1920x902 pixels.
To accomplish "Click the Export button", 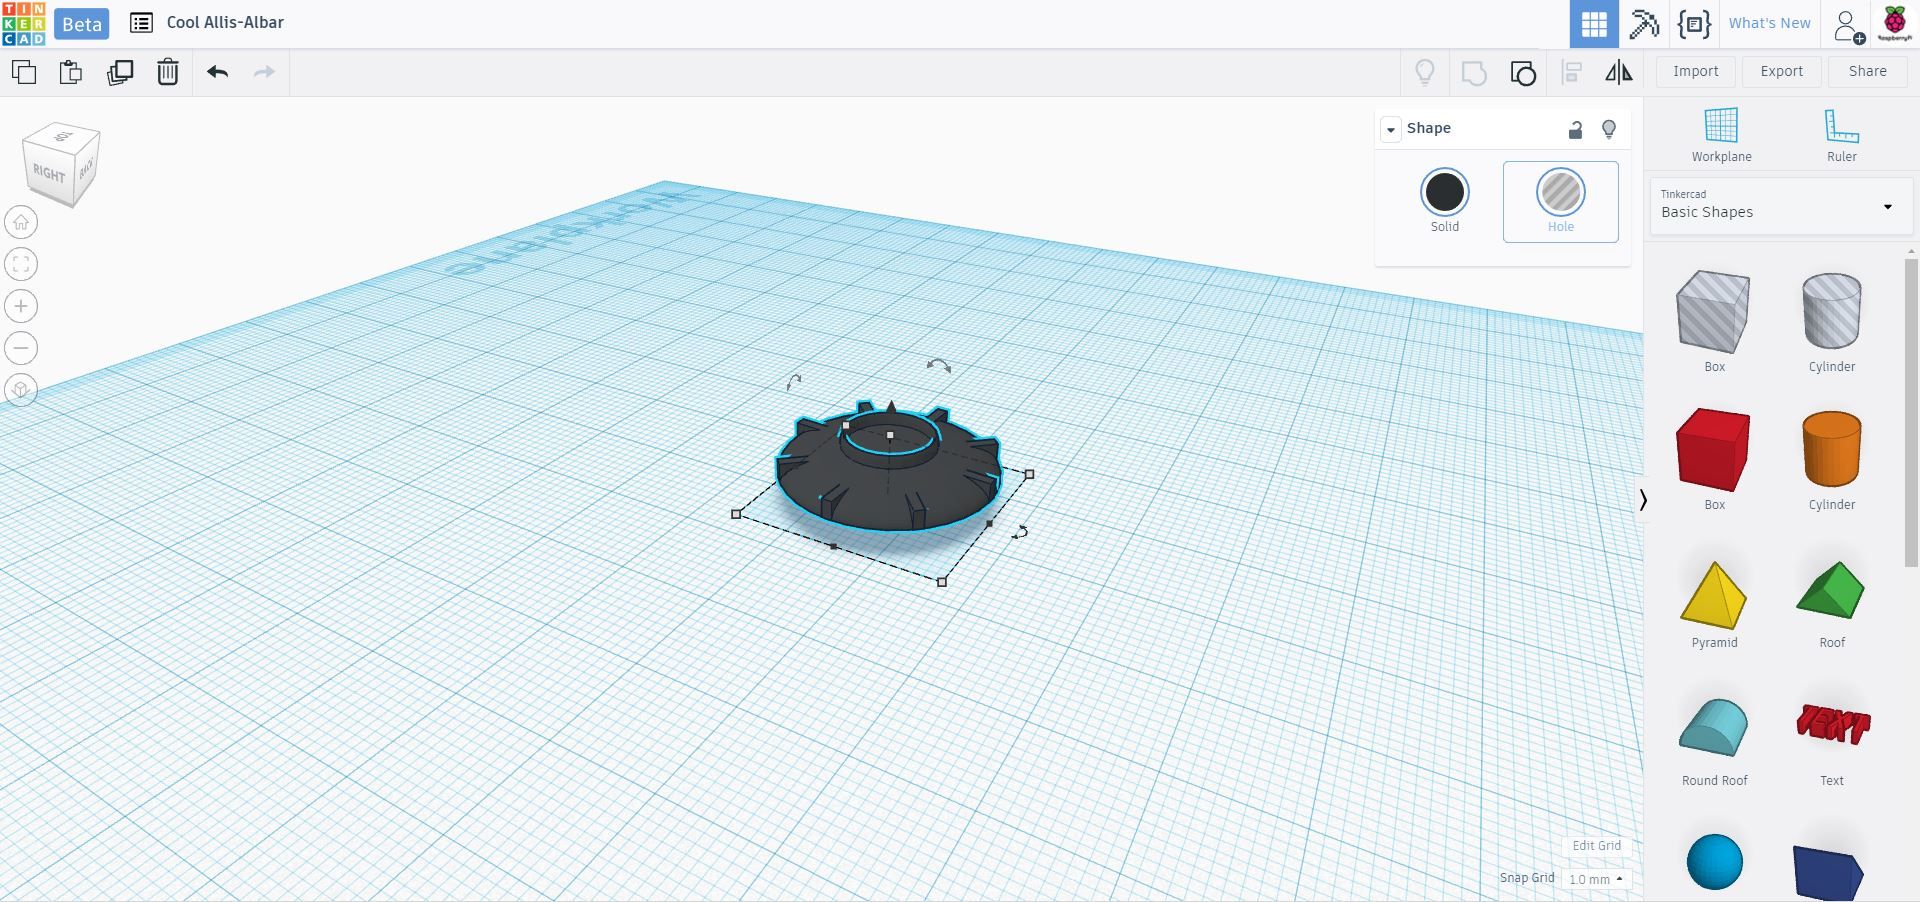I will [x=1781, y=71].
